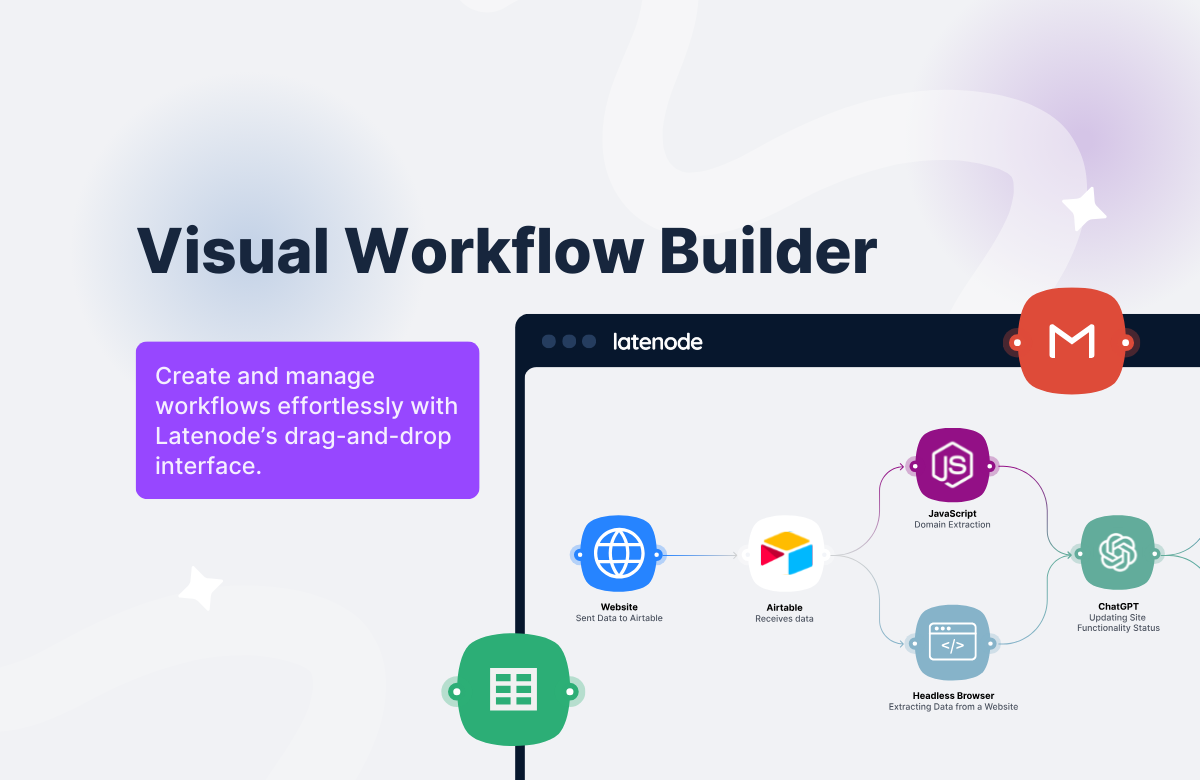Select the ChatGPT node icon
Screen dimensions: 1200x780
1117,552
